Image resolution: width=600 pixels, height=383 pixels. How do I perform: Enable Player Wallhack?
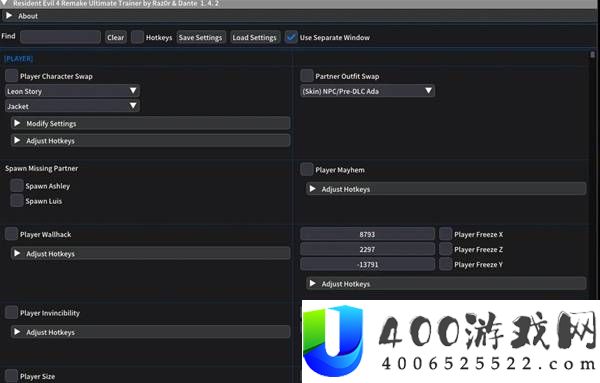point(11,234)
